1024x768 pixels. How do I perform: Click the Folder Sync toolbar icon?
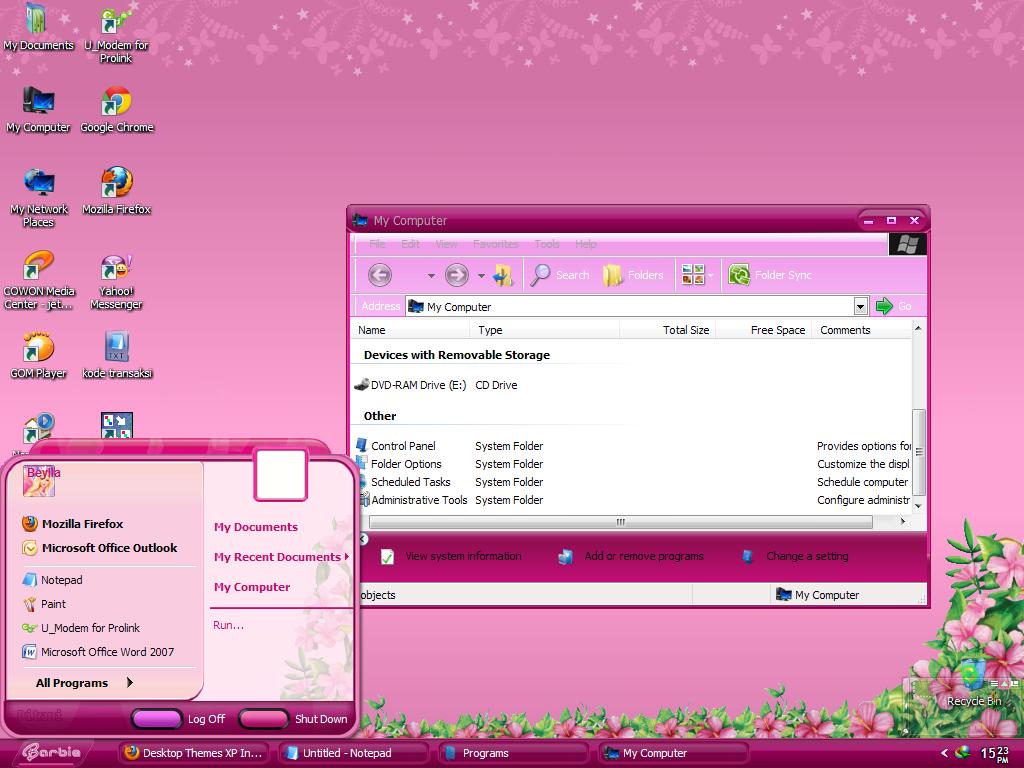click(x=769, y=275)
